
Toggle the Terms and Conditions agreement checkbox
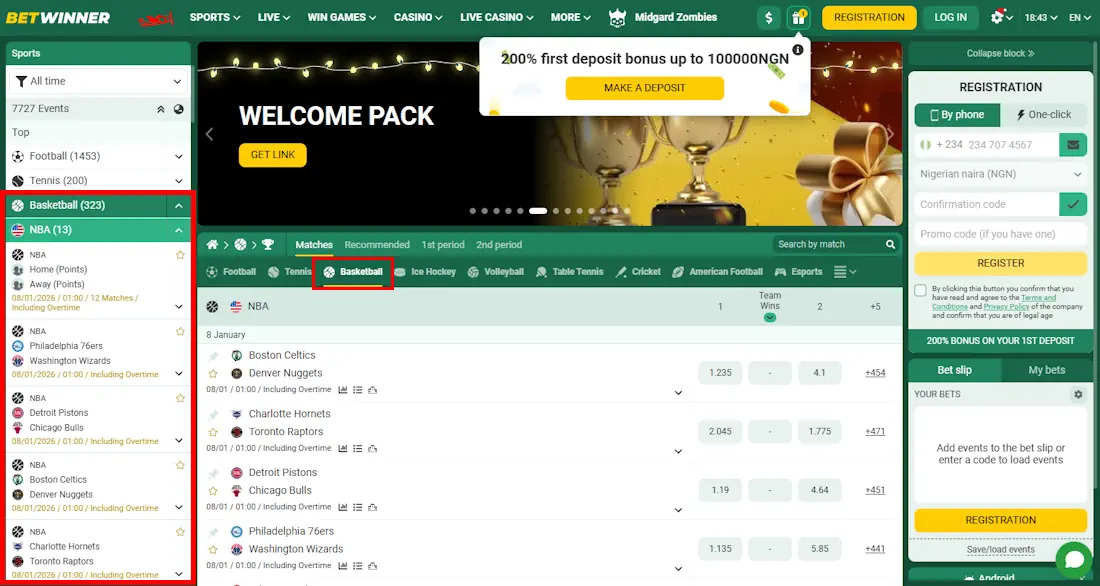(919, 291)
